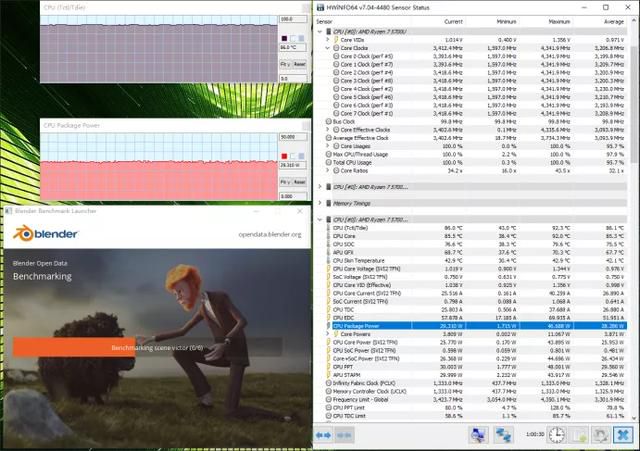Expand the Core Powers row
The width and height of the screenshot is (640, 451).
click(327, 334)
